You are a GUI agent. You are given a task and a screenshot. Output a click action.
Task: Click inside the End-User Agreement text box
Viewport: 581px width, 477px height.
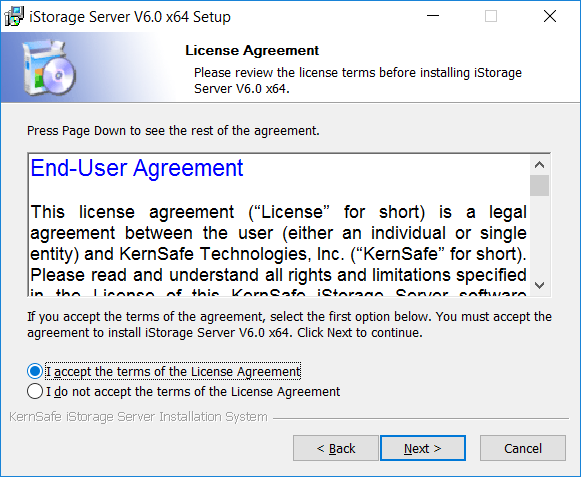279,225
